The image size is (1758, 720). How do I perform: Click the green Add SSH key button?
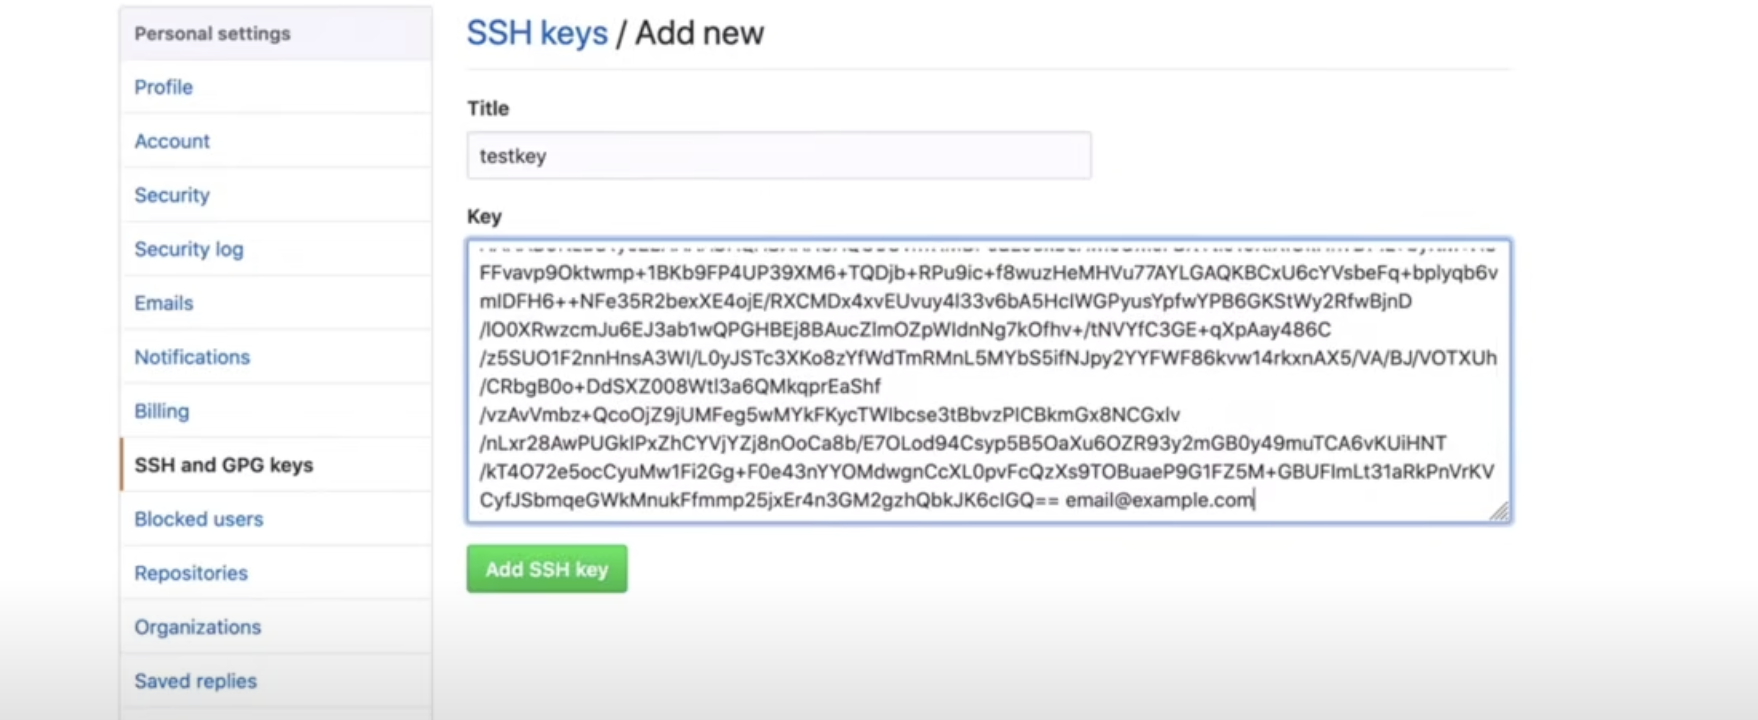(x=546, y=569)
